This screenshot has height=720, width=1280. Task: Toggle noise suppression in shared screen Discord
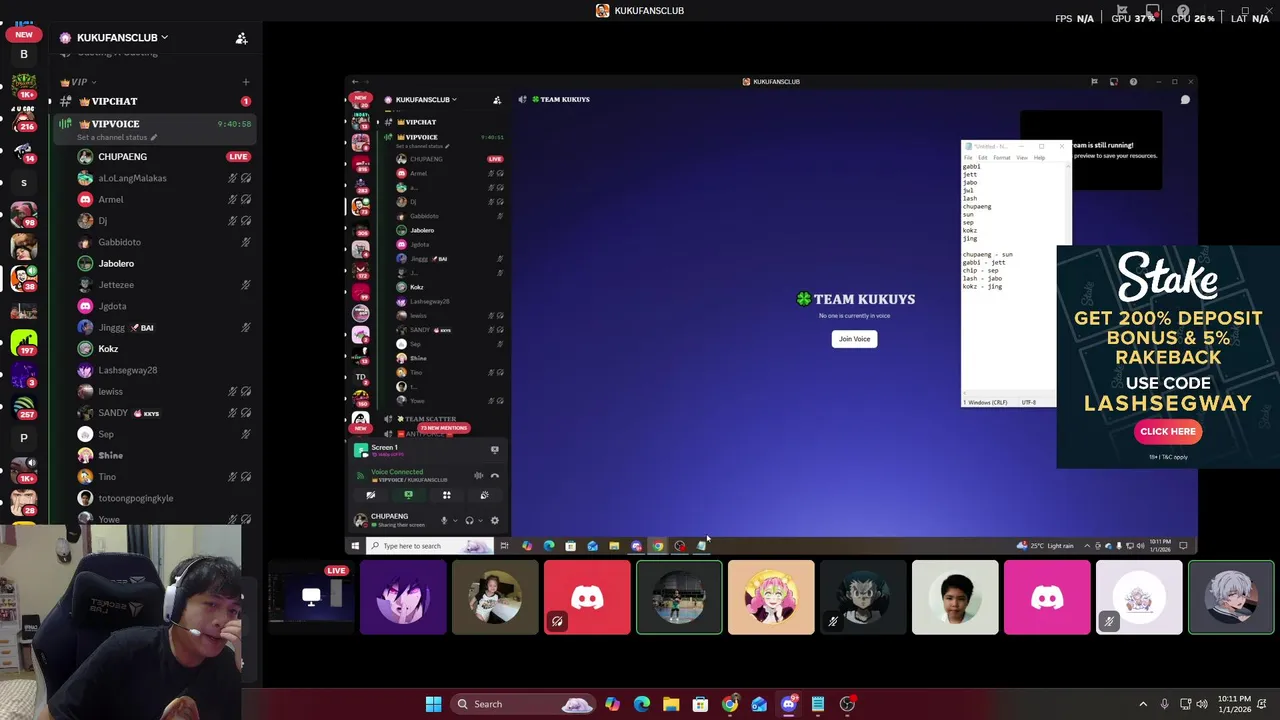478,476
